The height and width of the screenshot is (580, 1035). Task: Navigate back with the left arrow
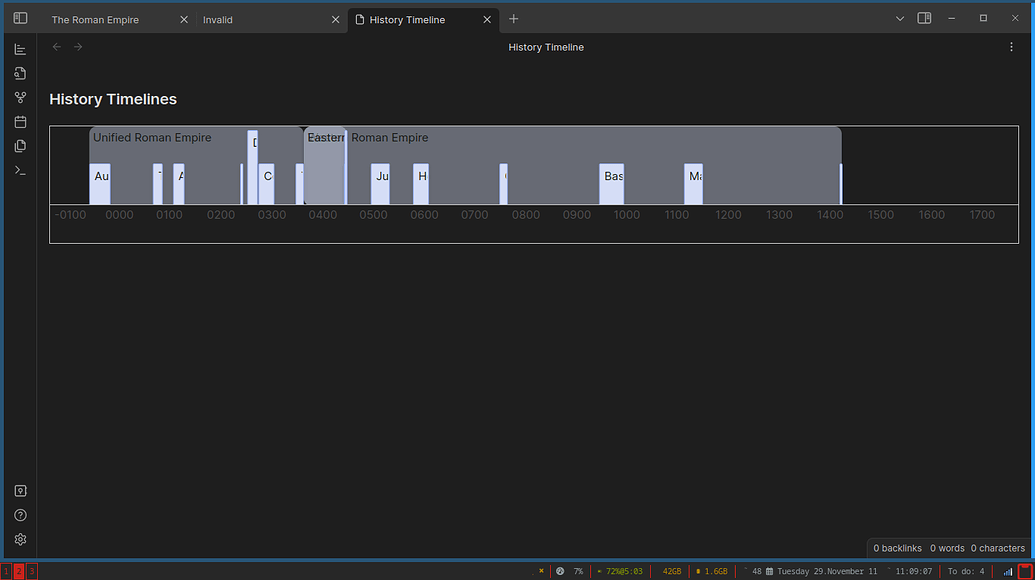click(57, 47)
